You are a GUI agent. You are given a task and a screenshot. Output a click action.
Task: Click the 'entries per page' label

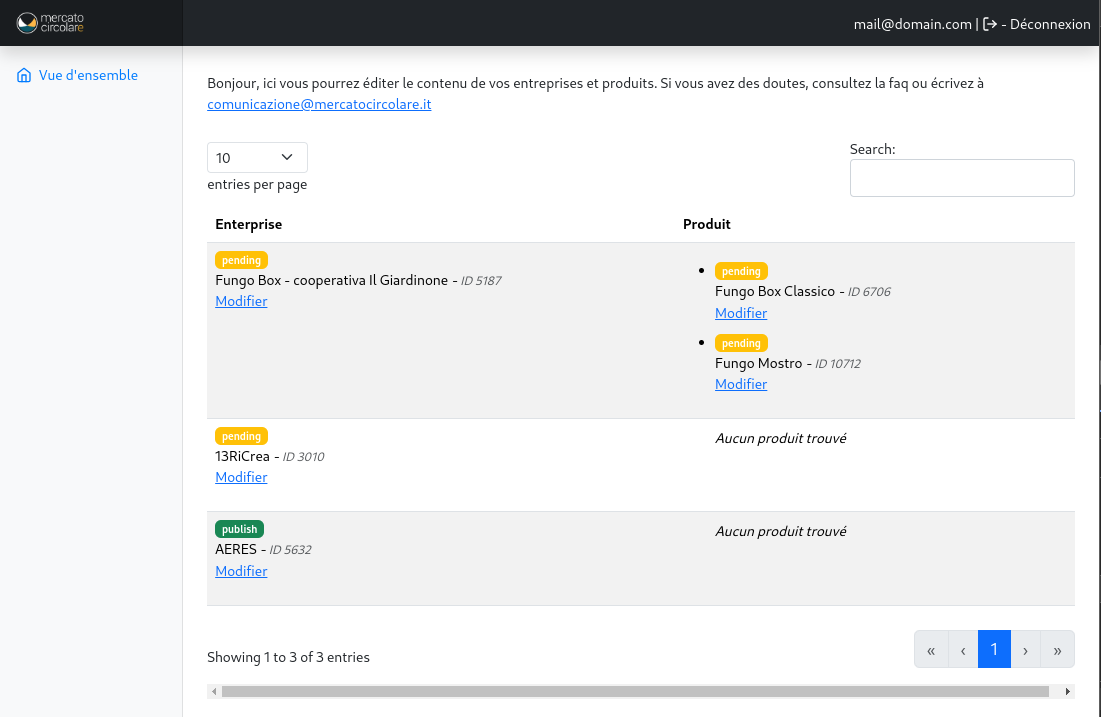click(x=257, y=184)
